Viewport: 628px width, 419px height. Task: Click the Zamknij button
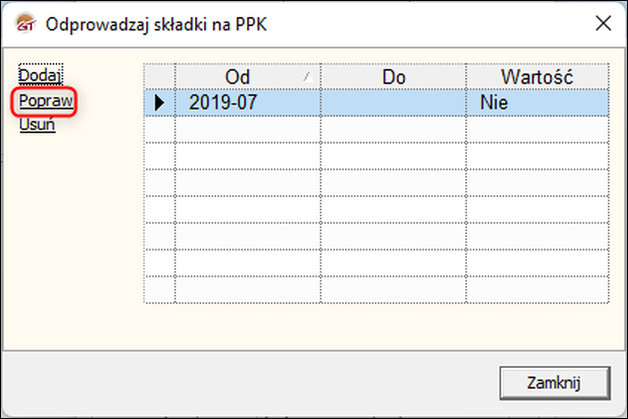[555, 383]
